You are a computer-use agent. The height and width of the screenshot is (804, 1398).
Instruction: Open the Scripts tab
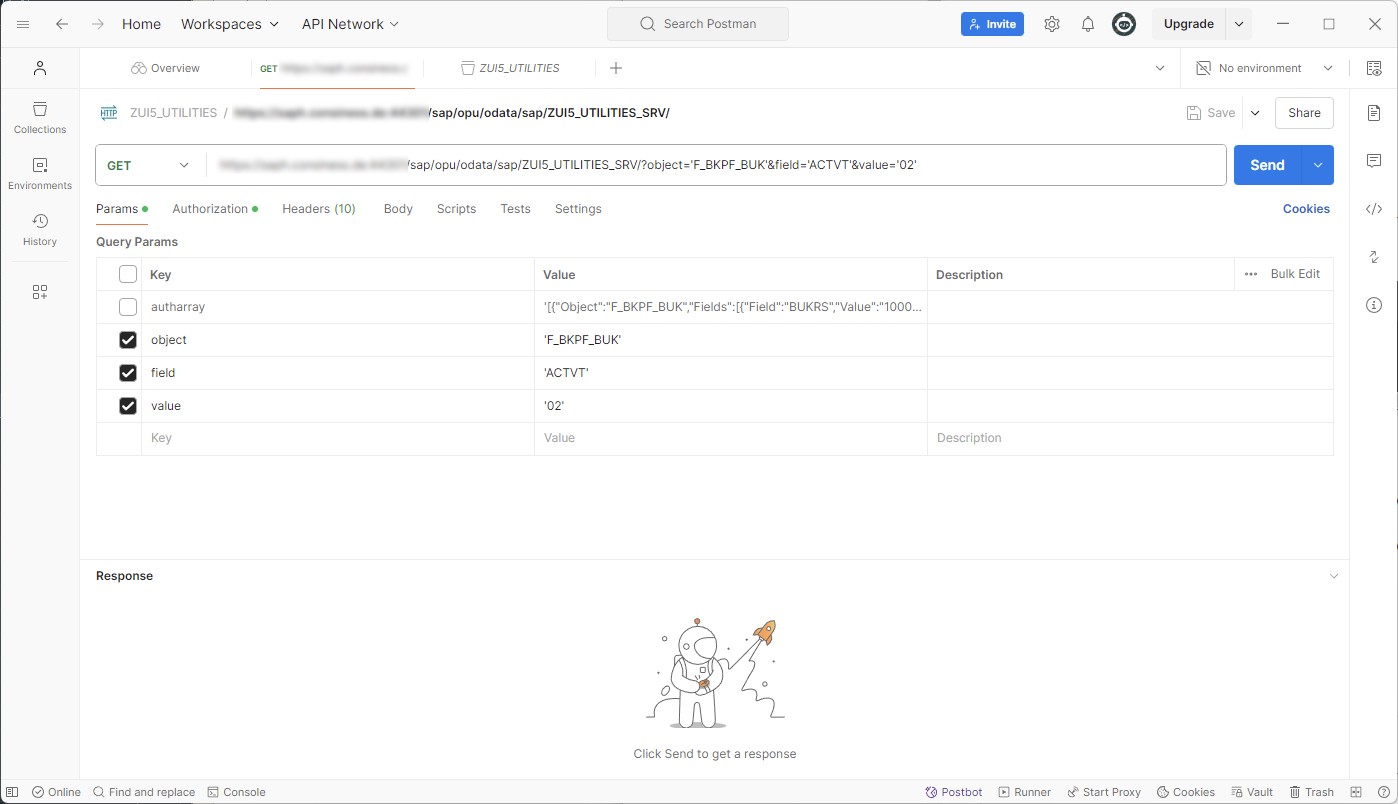[x=456, y=209]
